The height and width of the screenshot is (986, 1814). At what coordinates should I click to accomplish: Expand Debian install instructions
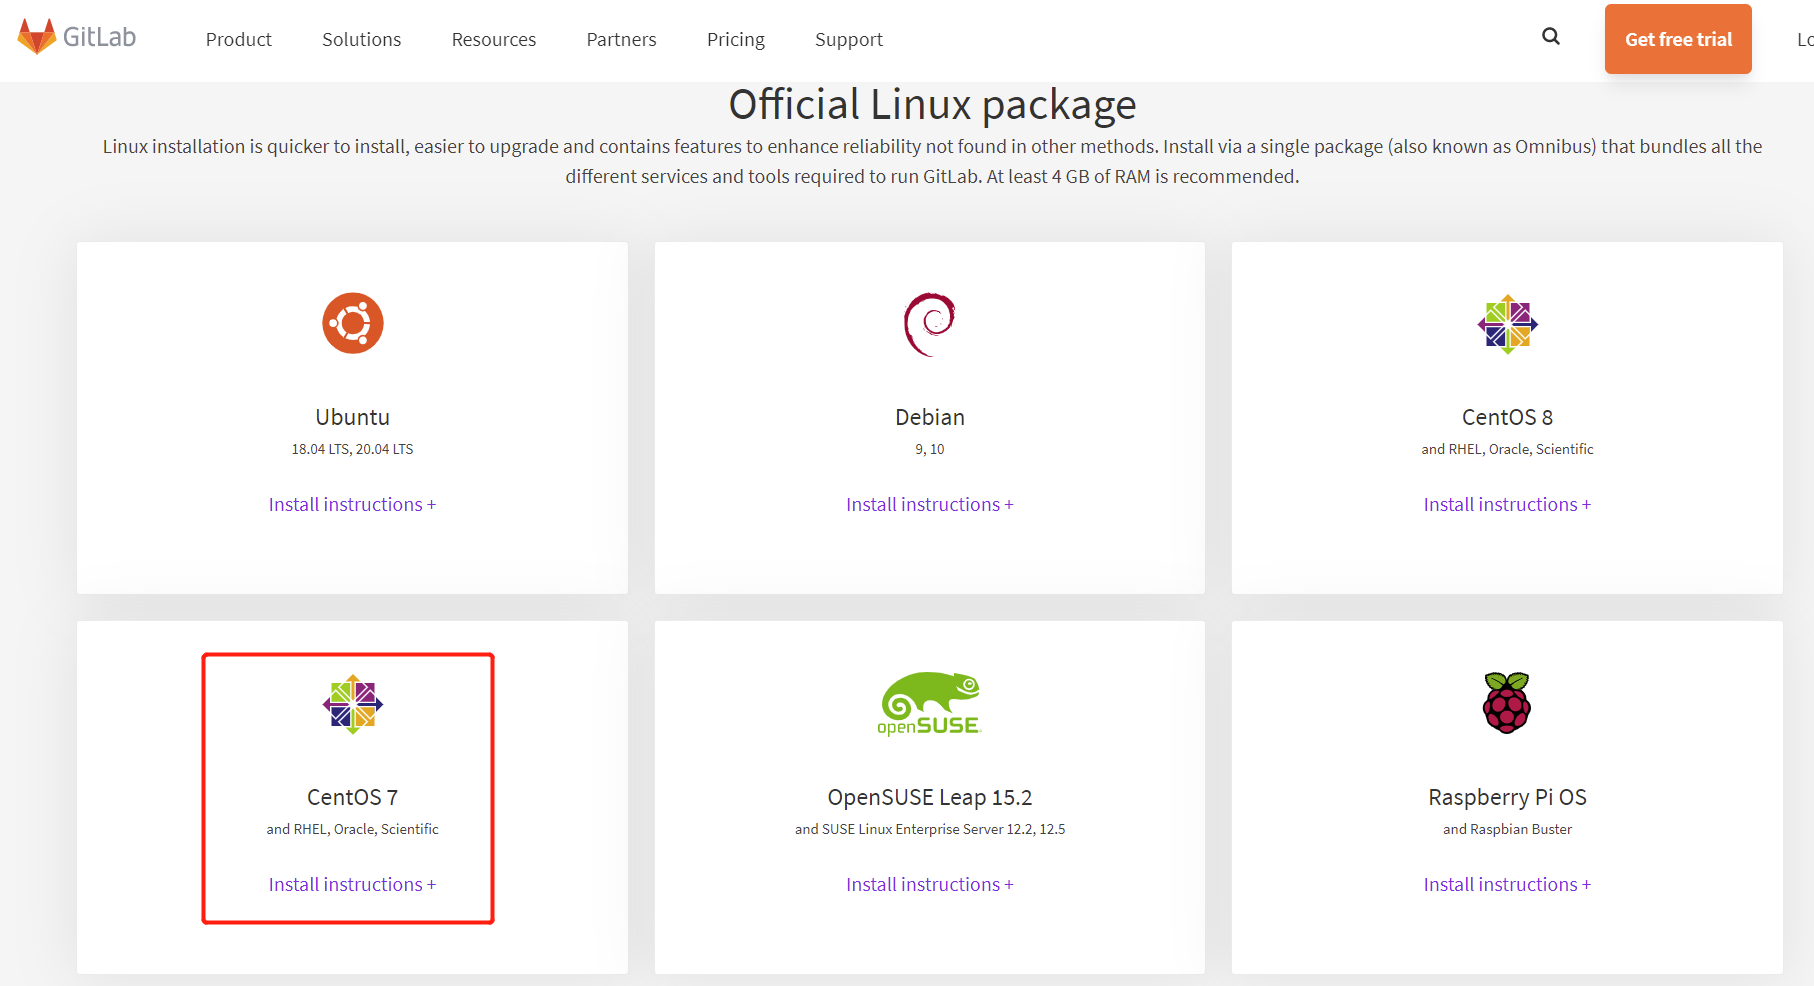930,504
